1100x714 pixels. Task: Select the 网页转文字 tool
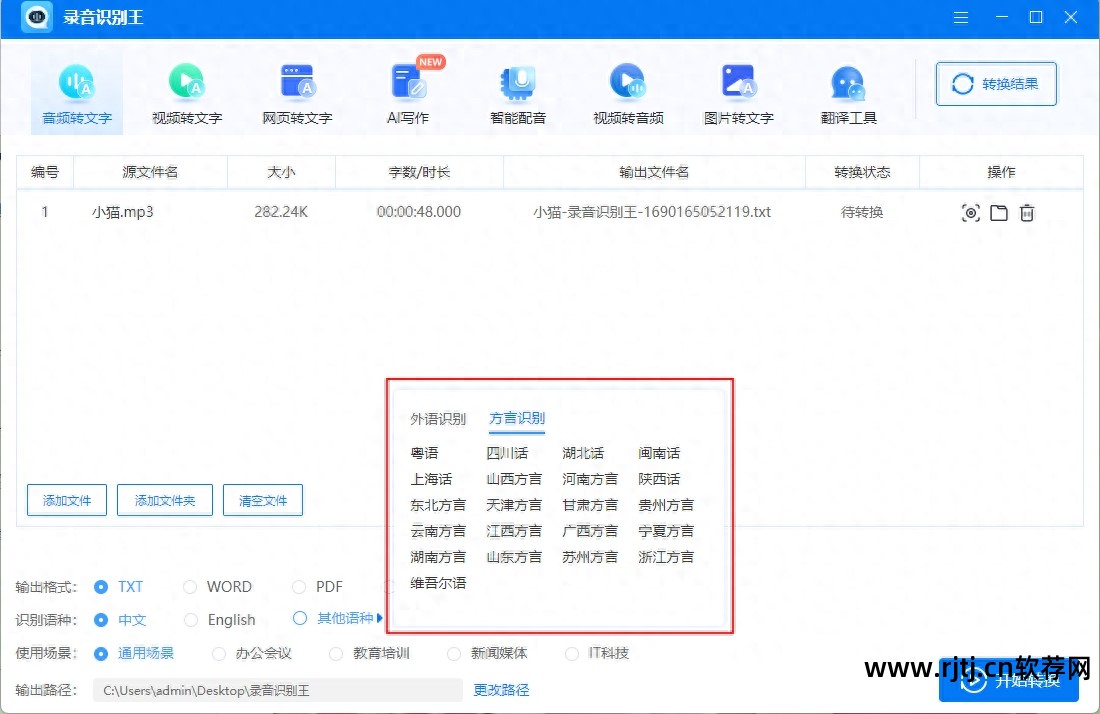coord(296,92)
